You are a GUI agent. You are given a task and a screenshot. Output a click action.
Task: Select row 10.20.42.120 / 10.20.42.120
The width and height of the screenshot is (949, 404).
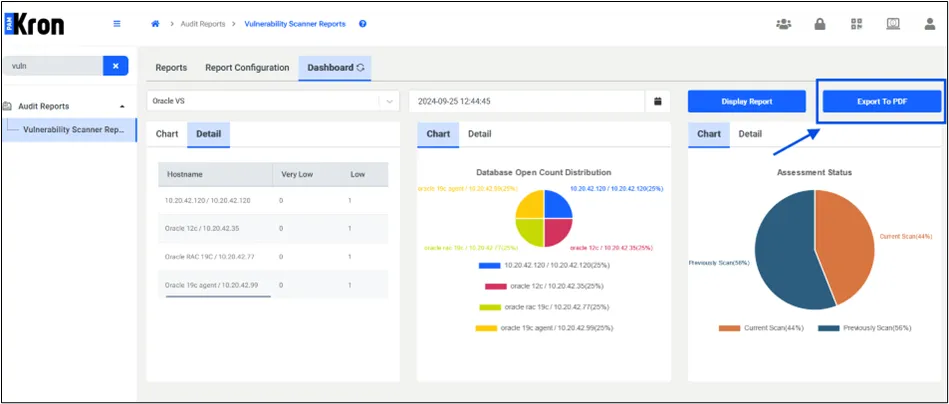click(x=274, y=200)
